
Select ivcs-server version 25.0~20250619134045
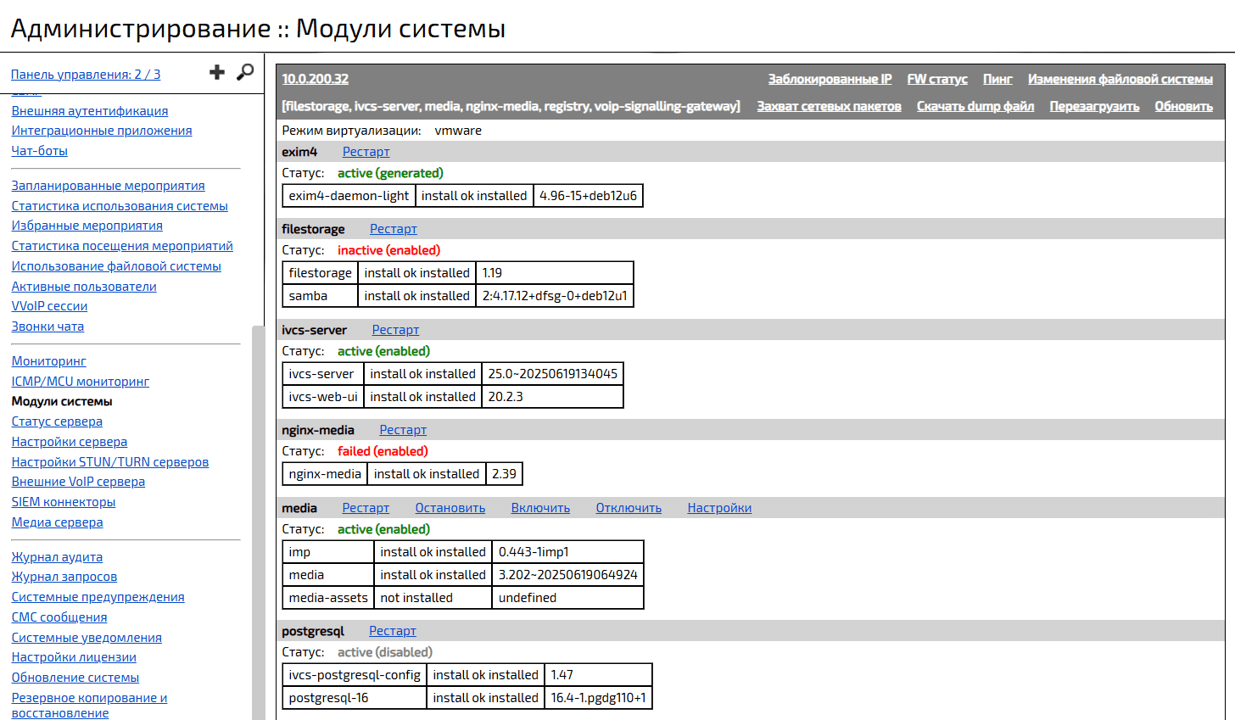click(552, 374)
